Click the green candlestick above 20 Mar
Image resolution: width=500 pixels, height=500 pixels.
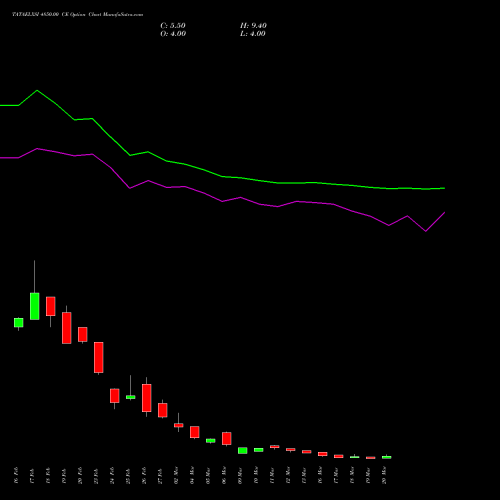pos(387,457)
